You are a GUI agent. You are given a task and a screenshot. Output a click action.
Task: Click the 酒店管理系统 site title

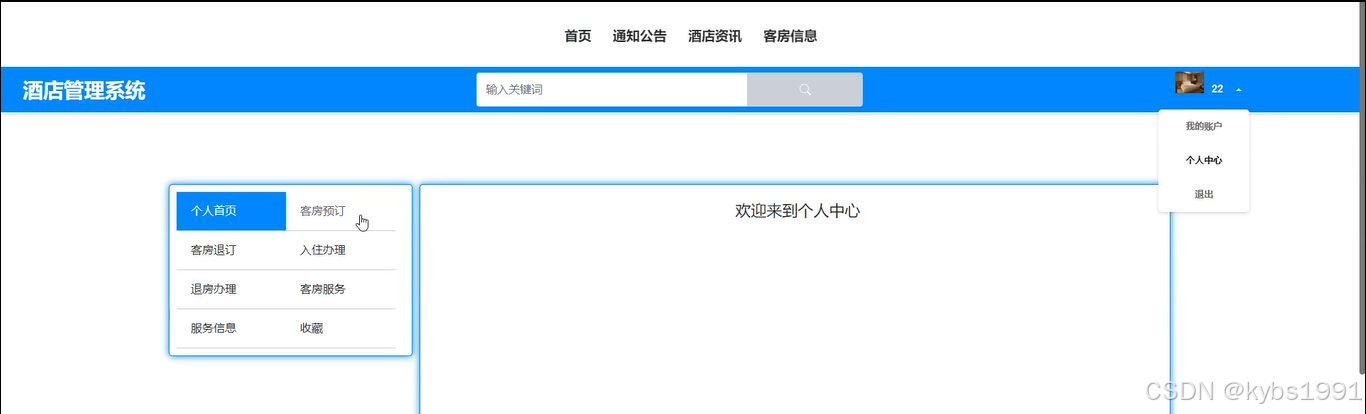coord(84,91)
